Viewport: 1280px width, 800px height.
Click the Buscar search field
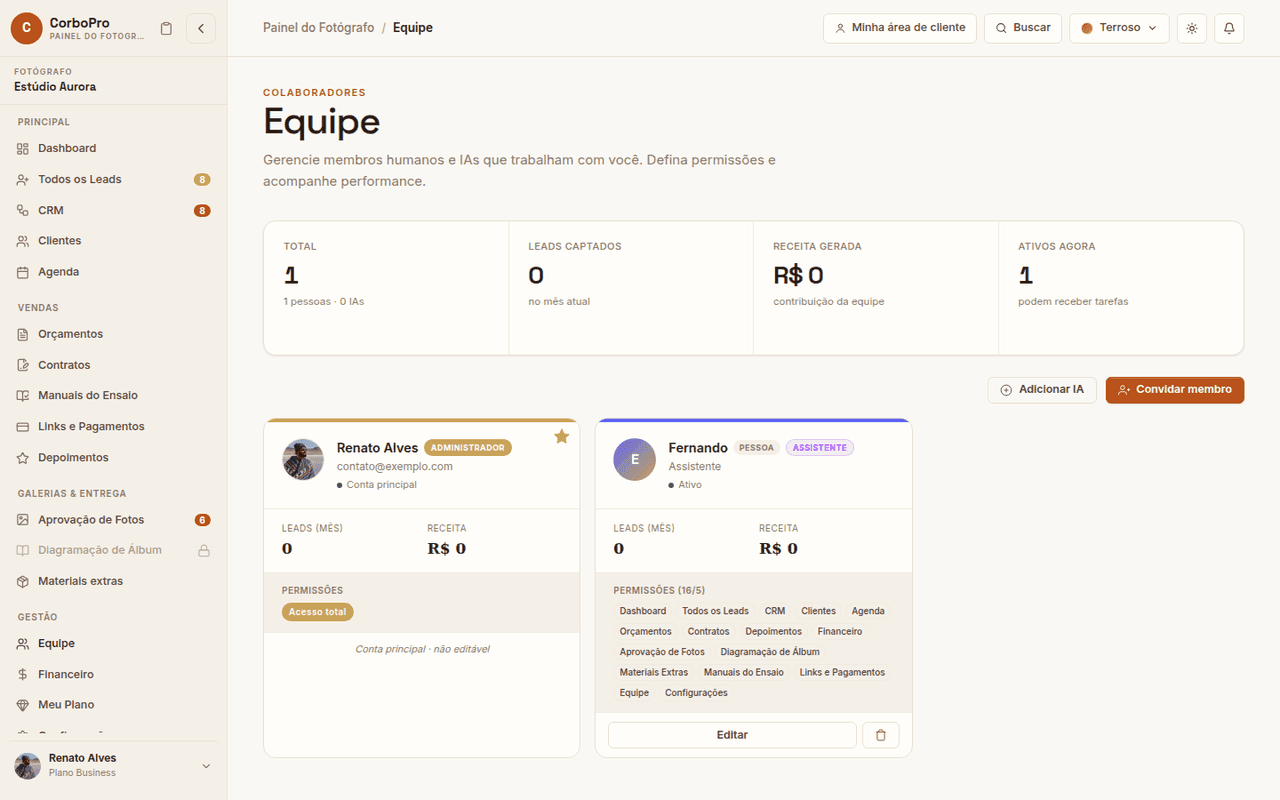pos(1023,28)
